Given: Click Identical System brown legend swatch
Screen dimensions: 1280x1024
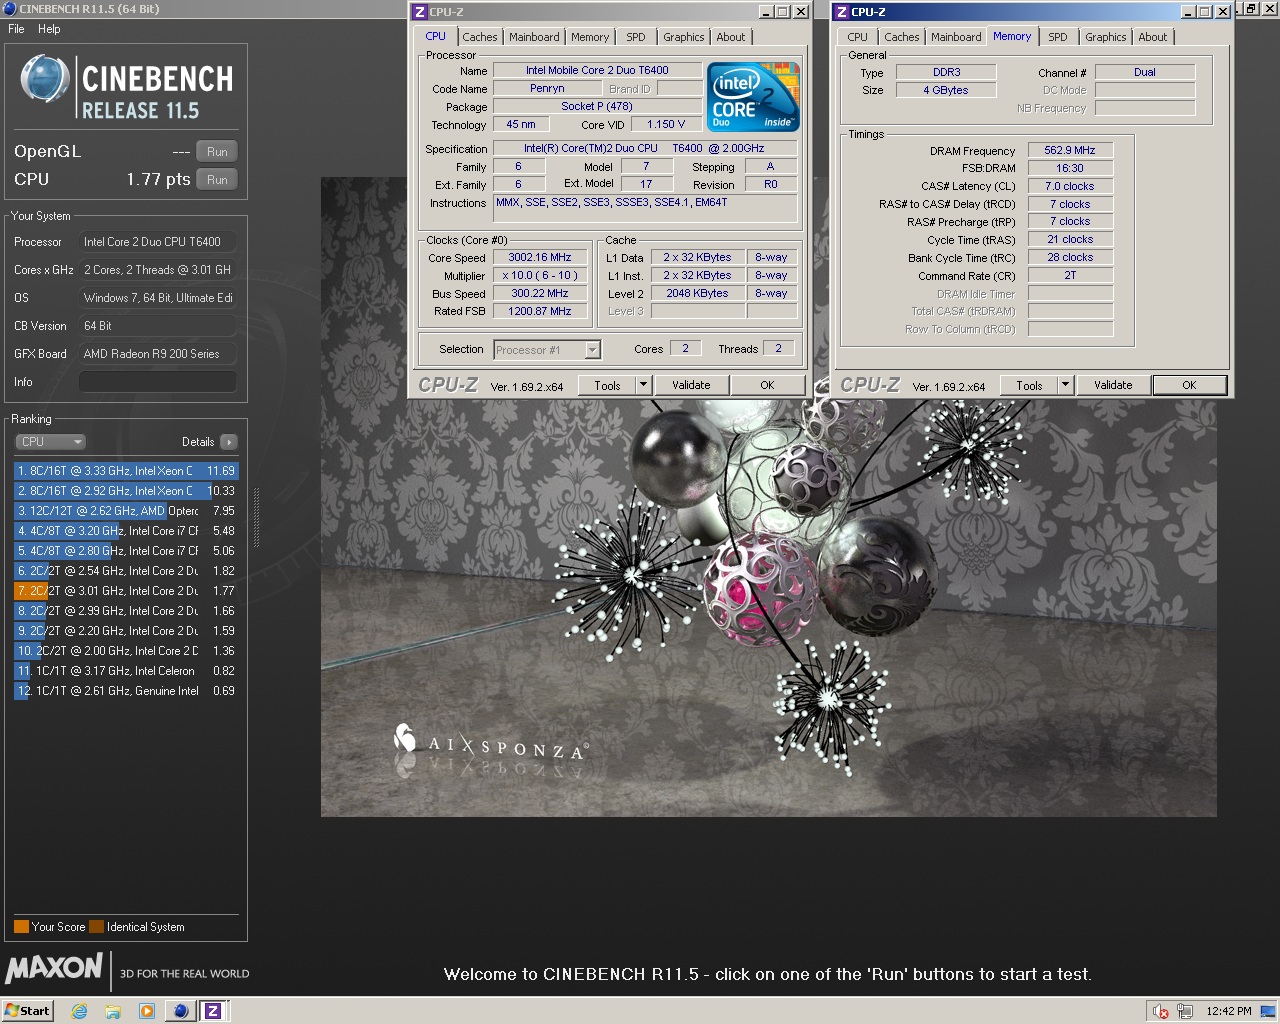Looking at the screenshot, I should [x=96, y=927].
